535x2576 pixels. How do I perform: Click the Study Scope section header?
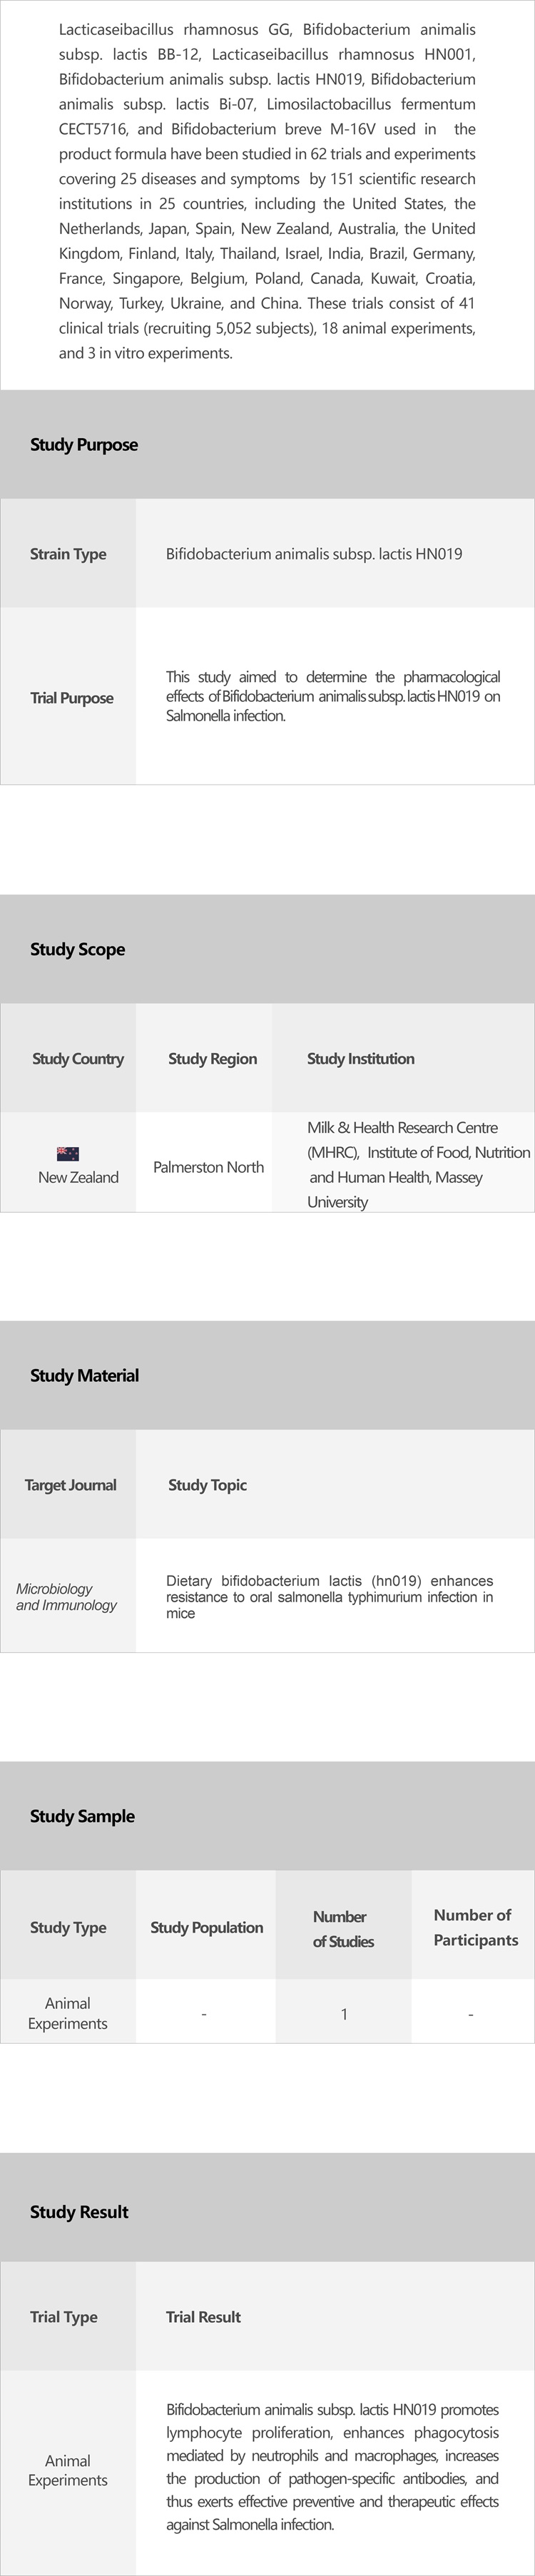click(78, 949)
